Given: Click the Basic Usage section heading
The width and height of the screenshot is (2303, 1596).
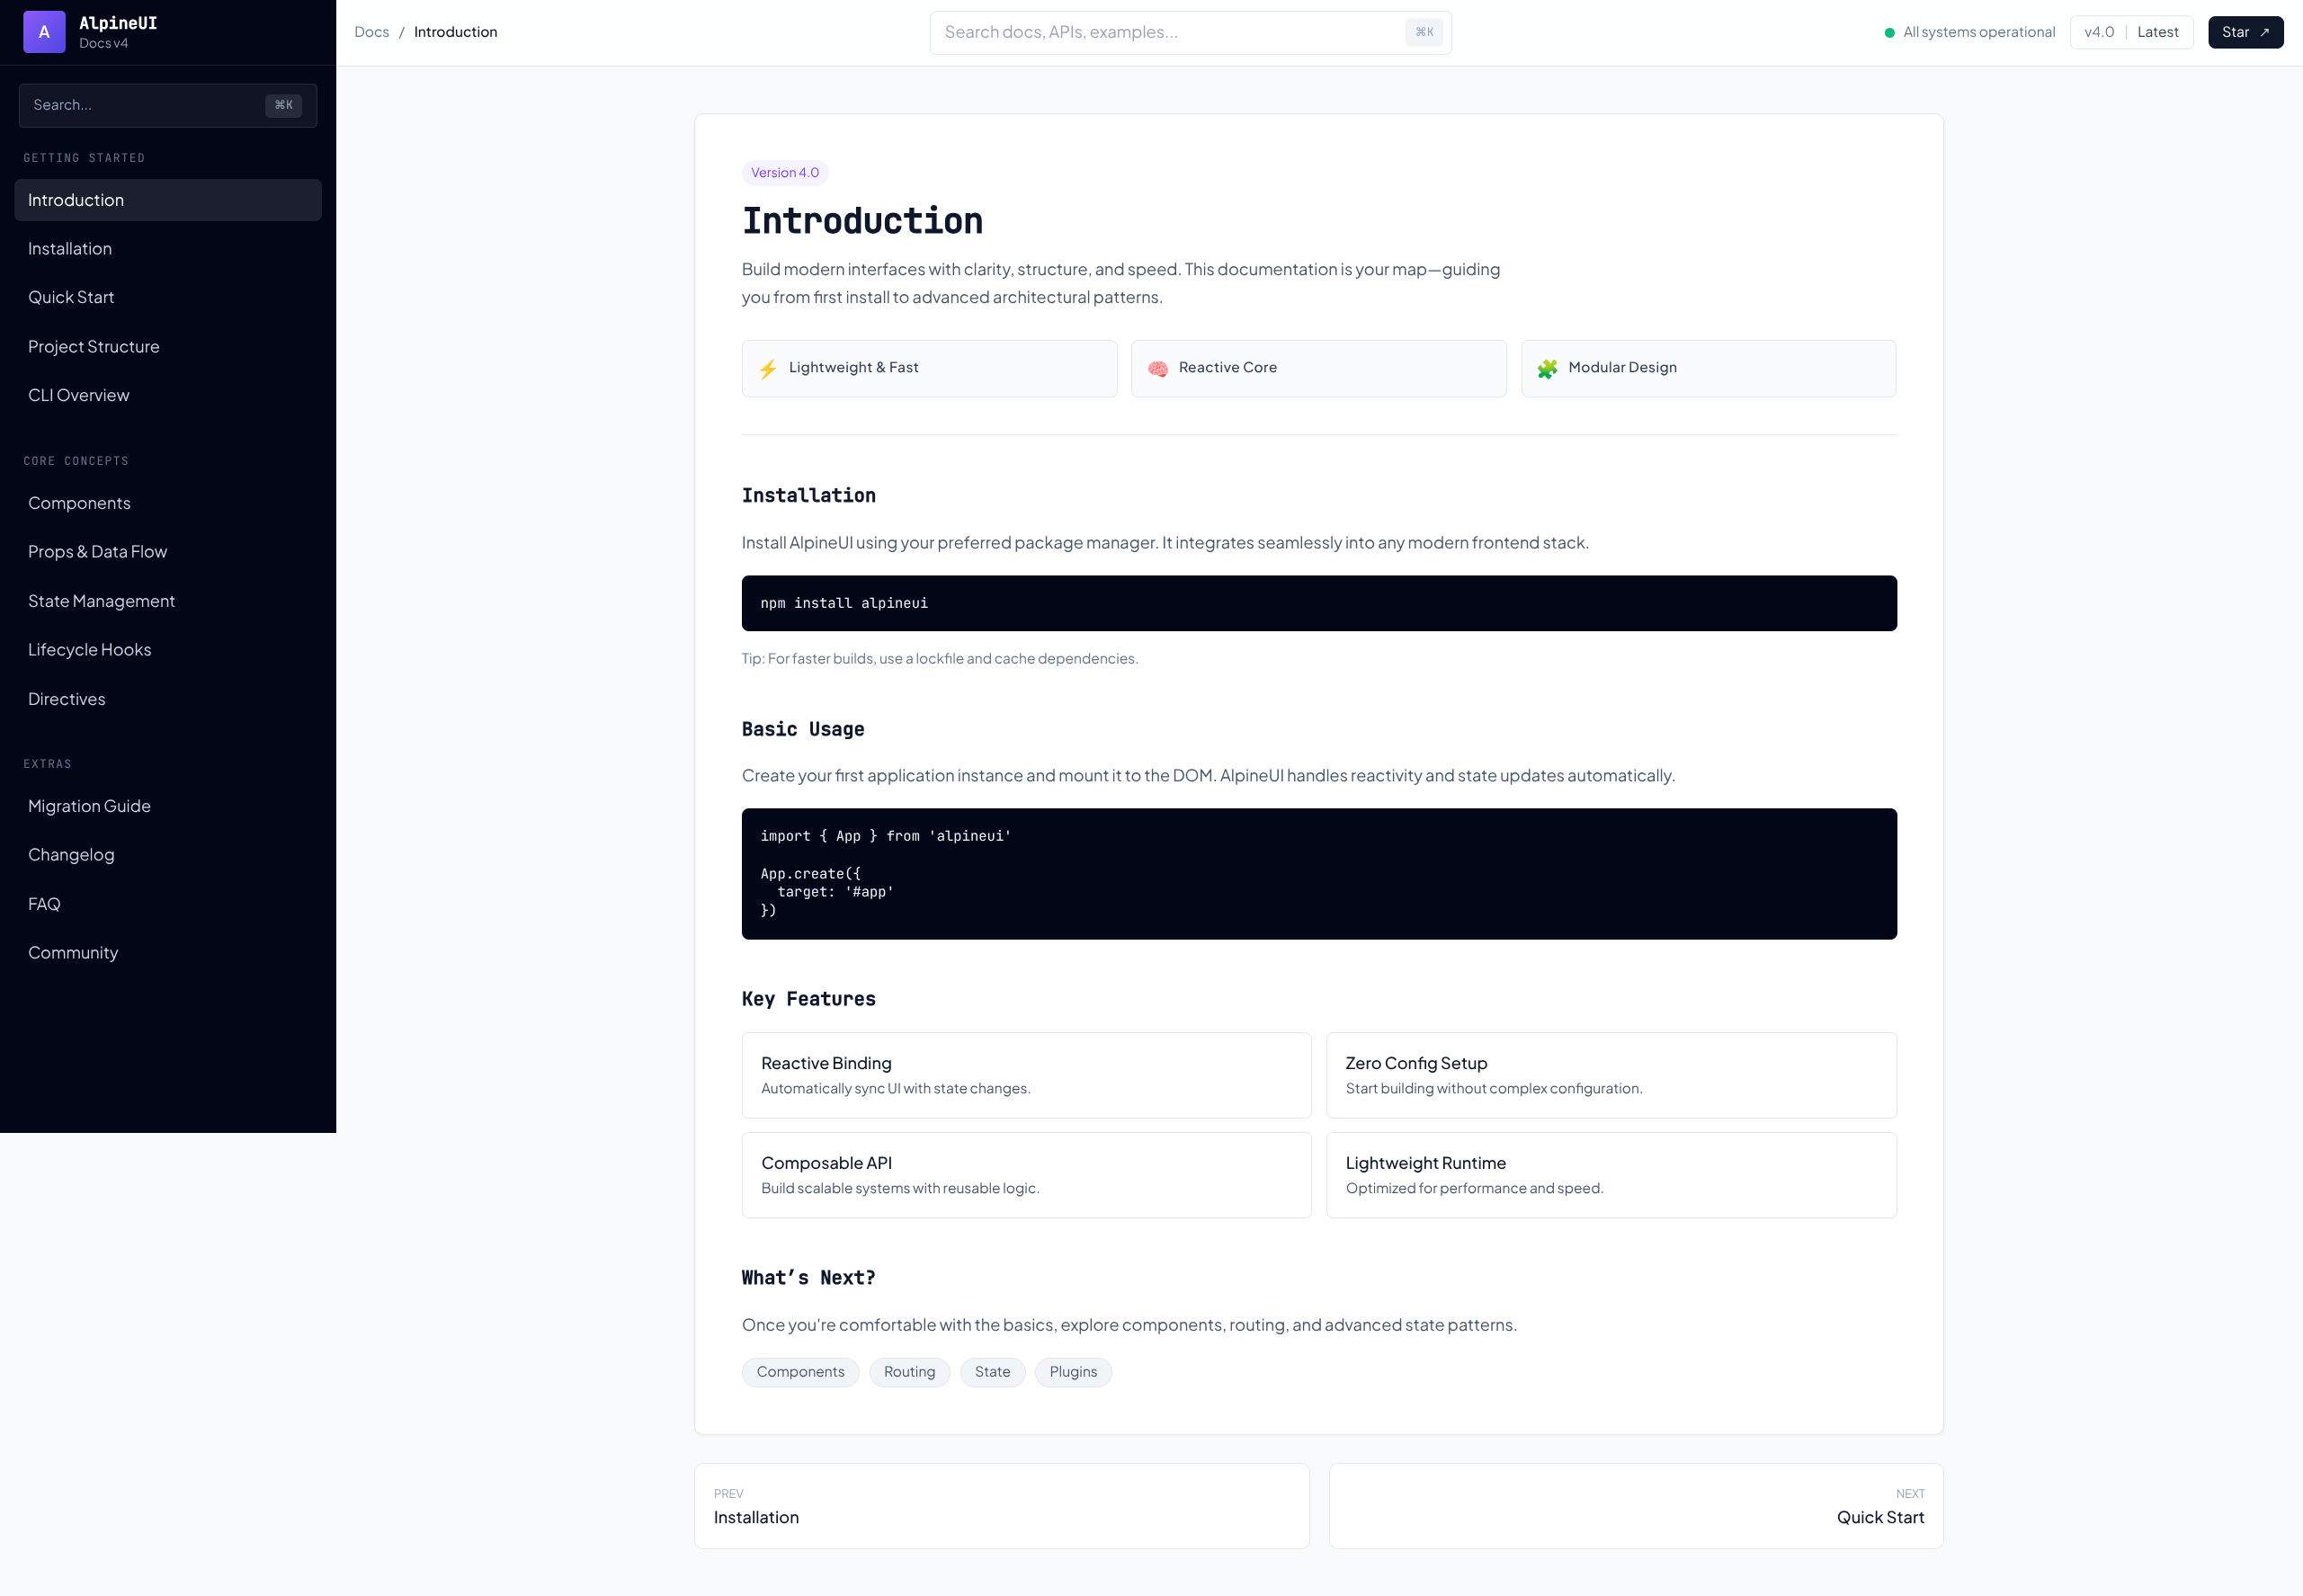Looking at the screenshot, I should click(803, 730).
